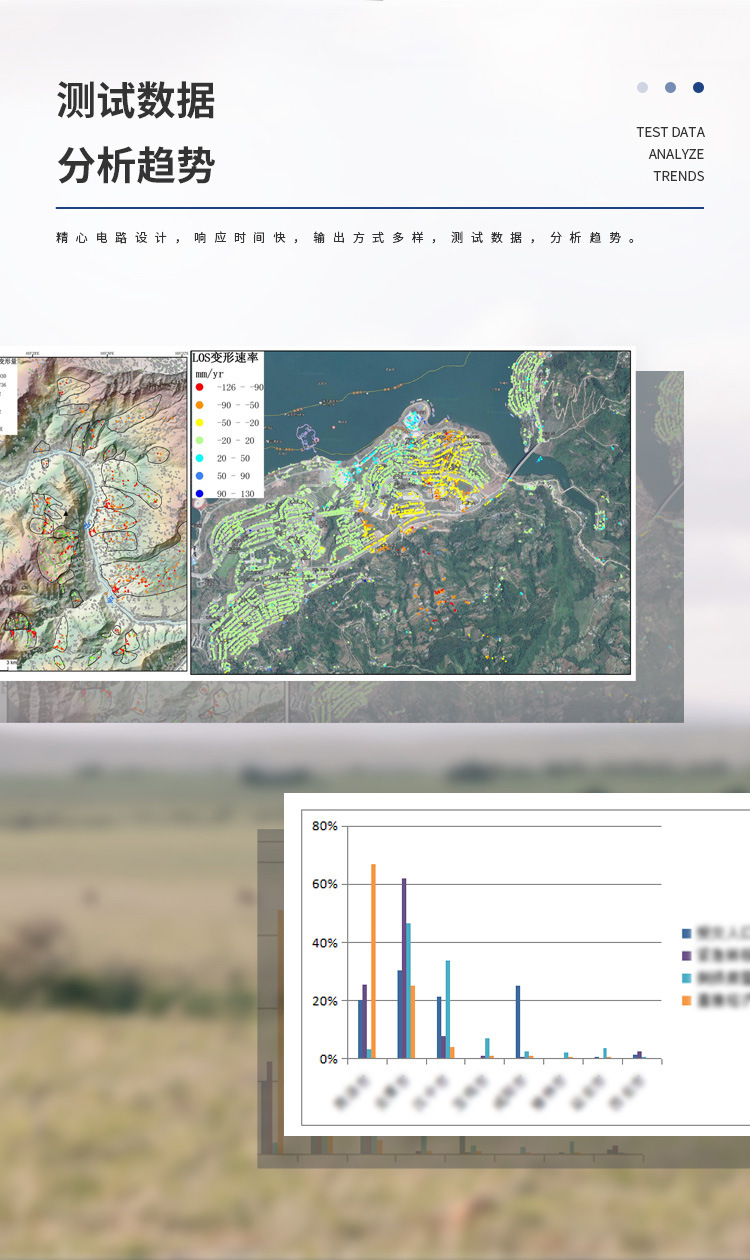Click the 0% axis label on the chart

329,1059
